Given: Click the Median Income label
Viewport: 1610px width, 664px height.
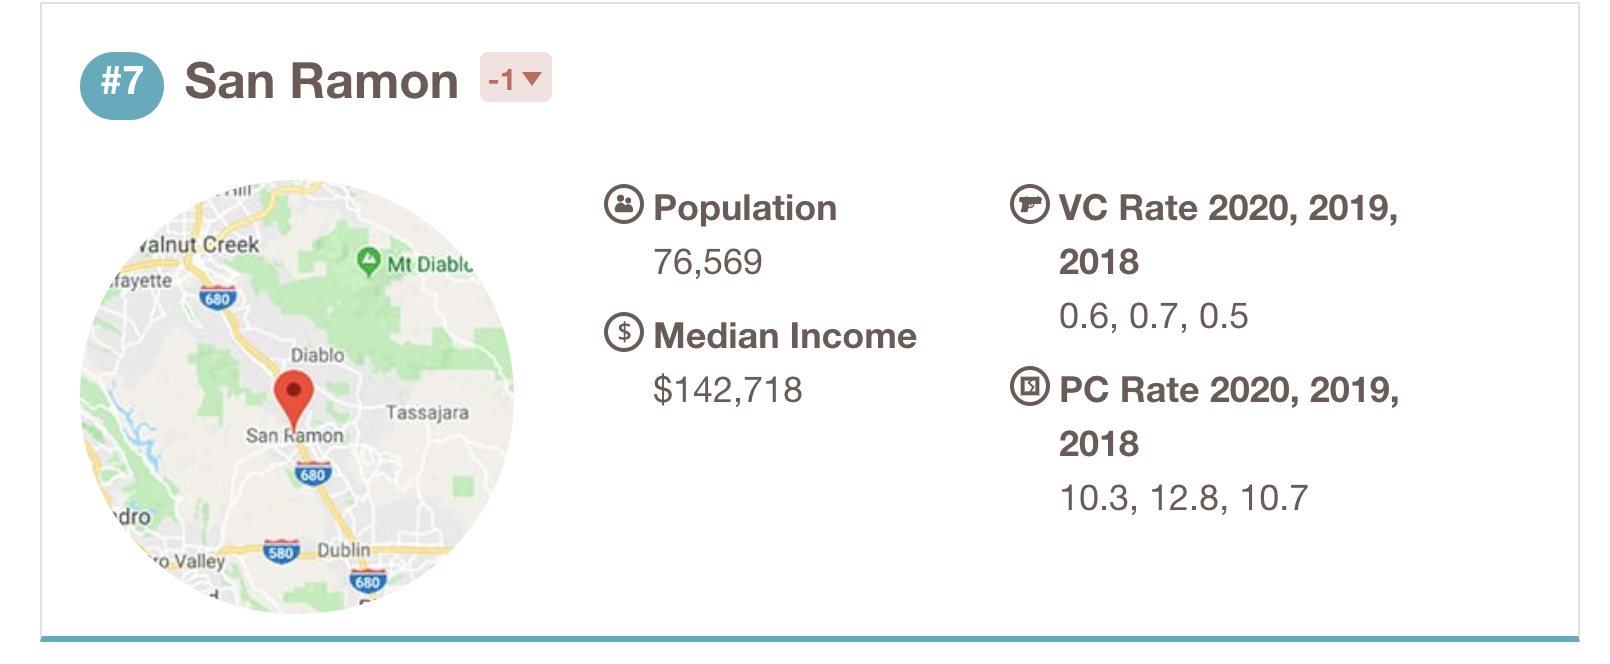Looking at the screenshot, I should tap(785, 335).
